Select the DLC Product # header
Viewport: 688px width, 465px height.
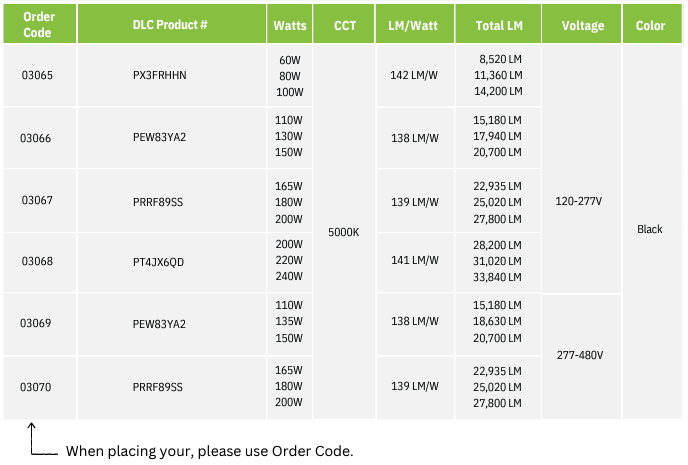[172, 24]
